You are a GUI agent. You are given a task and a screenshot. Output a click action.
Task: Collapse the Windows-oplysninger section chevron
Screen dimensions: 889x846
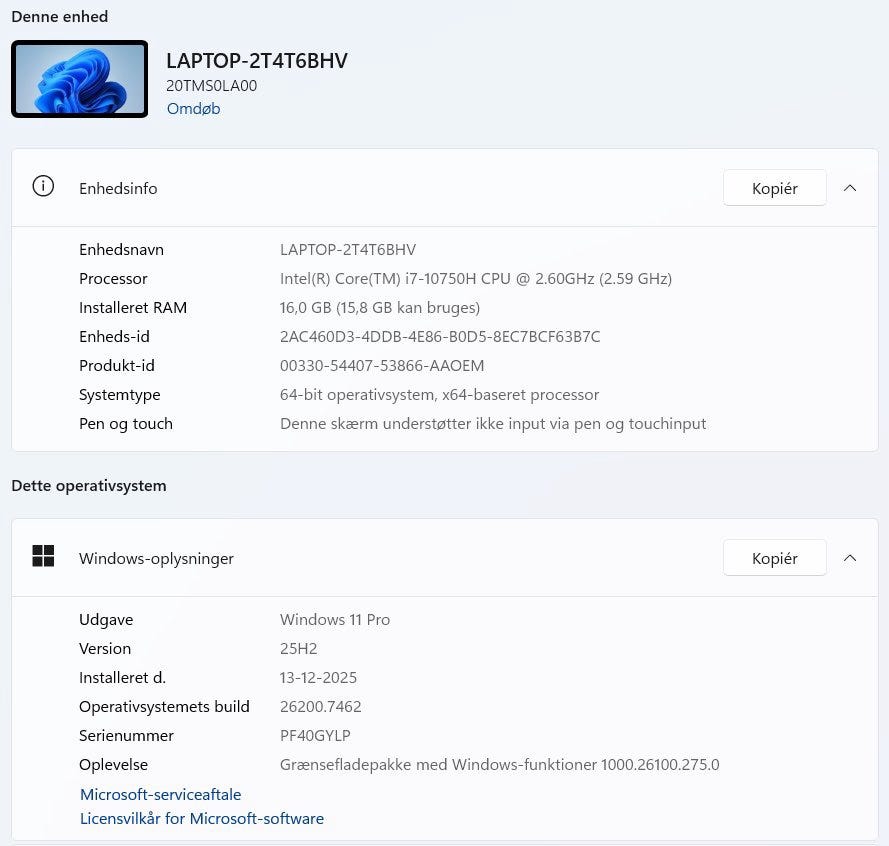coord(850,558)
